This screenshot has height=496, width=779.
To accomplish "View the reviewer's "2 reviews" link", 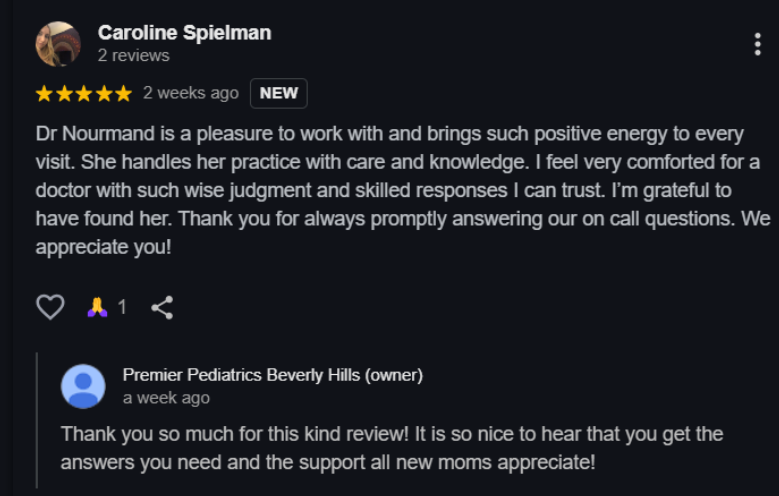I will [x=134, y=55].
